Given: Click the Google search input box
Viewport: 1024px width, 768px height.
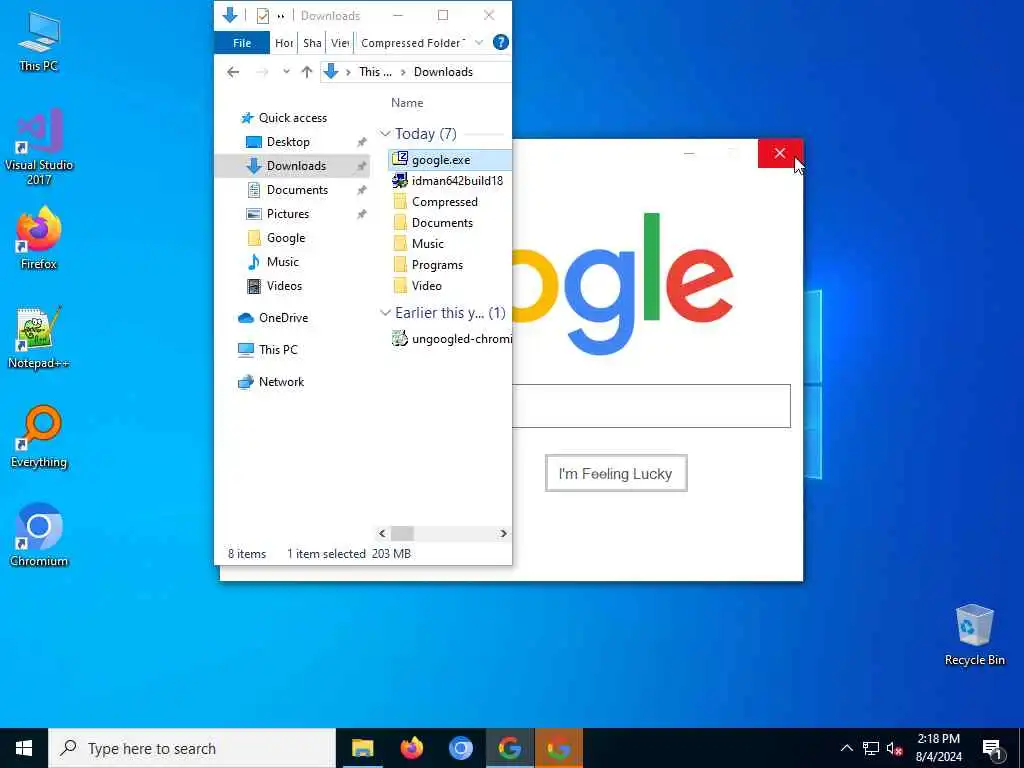Looking at the screenshot, I should click(x=651, y=406).
